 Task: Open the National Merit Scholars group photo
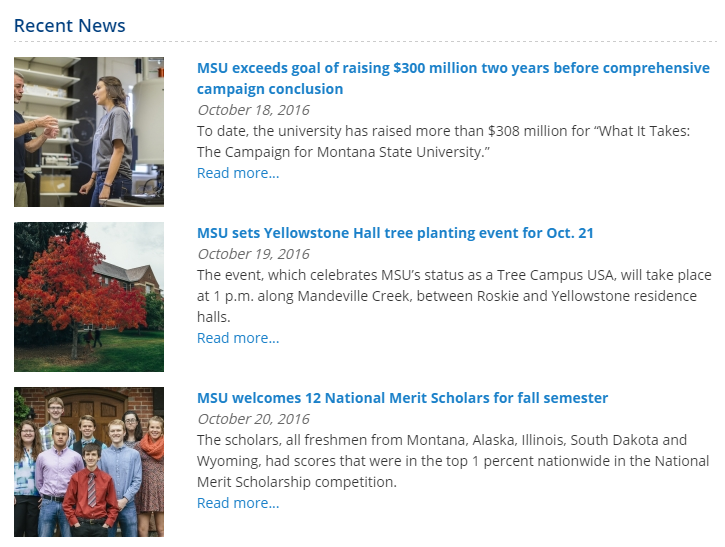pyautogui.click(x=89, y=462)
